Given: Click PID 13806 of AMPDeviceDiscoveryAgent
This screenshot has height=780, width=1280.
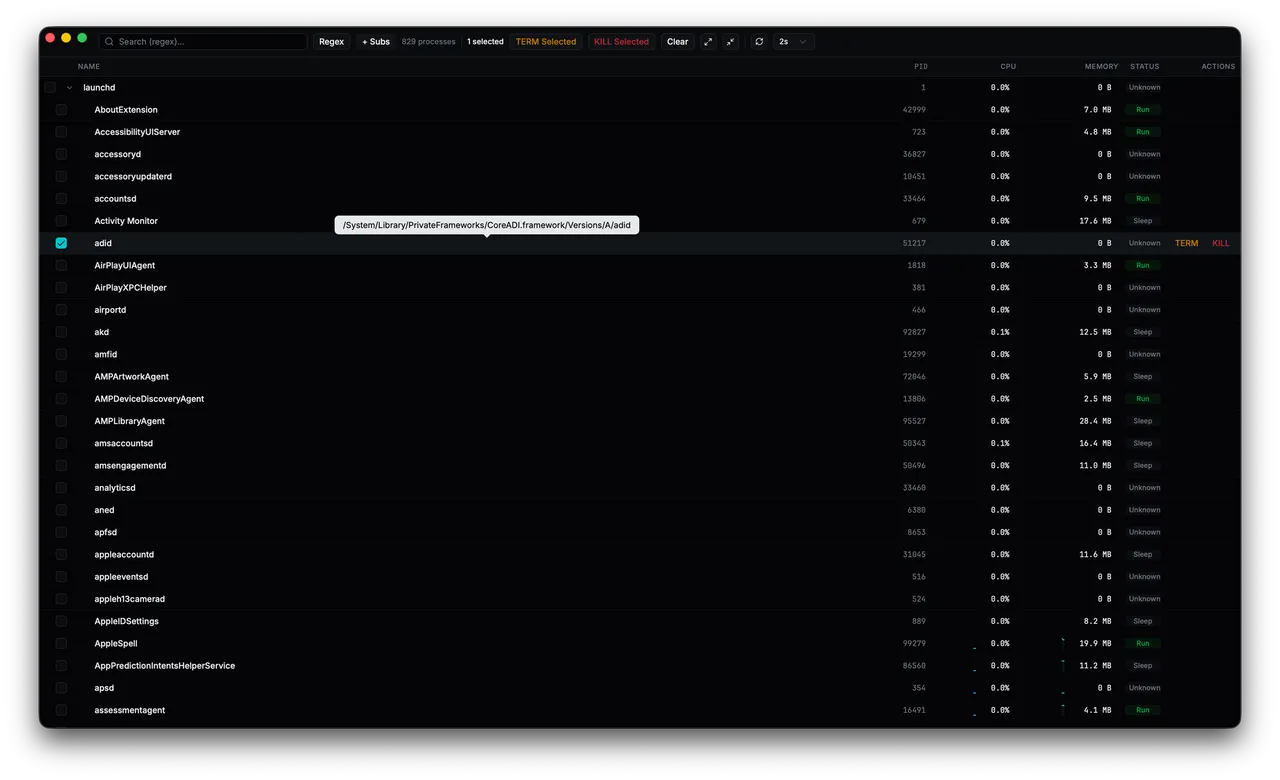Looking at the screenshot, I should tap(914, 399).
